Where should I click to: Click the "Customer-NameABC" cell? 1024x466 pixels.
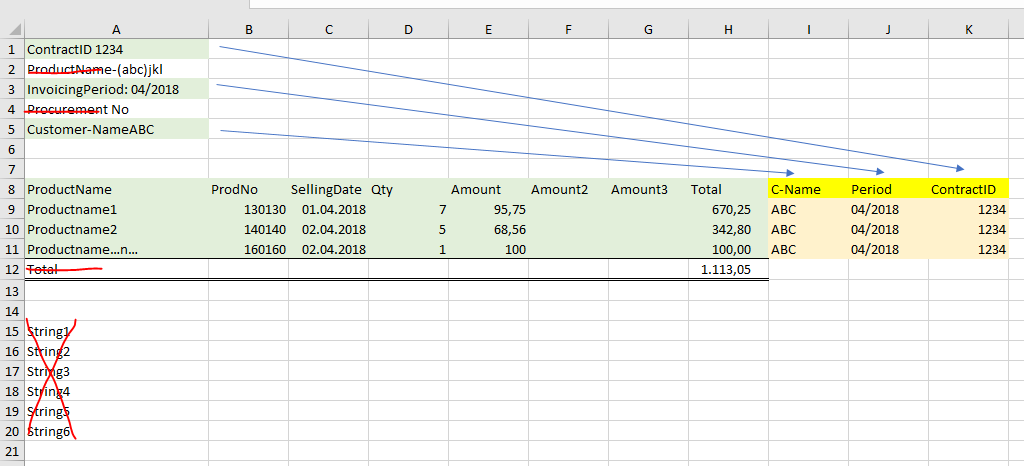pos(116,129)
